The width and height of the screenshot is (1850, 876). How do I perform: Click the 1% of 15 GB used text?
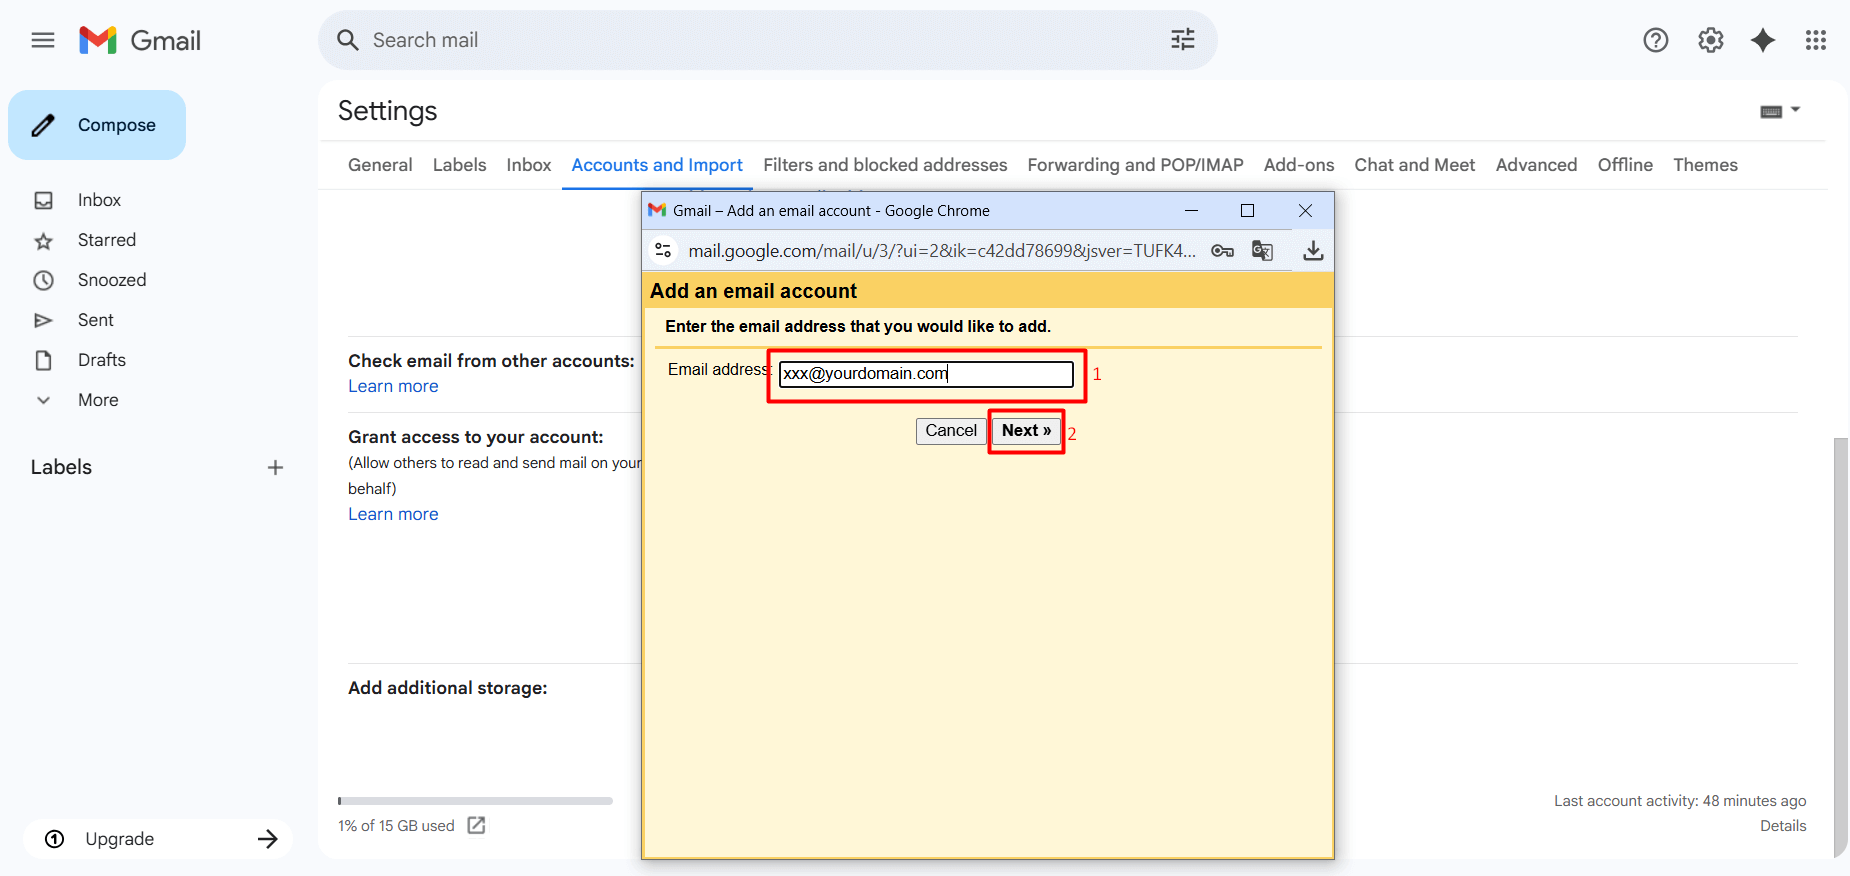click(x=396, y=826)
